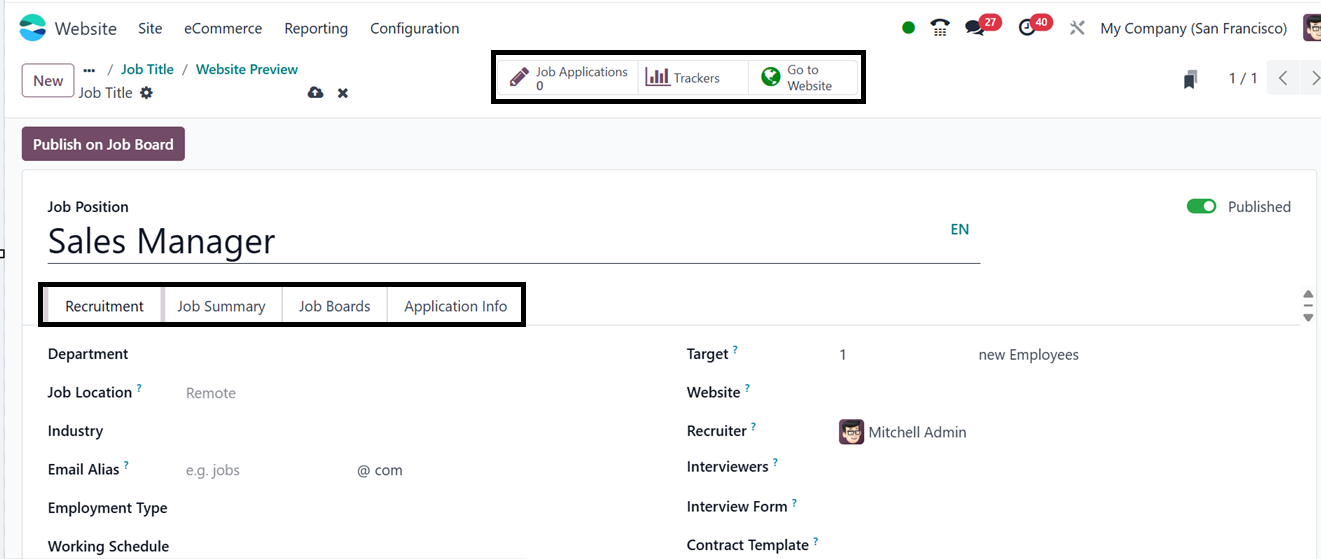
Task: Click the Publish on Job Board button
Action: pyautogui.click(x=103, y=144)
